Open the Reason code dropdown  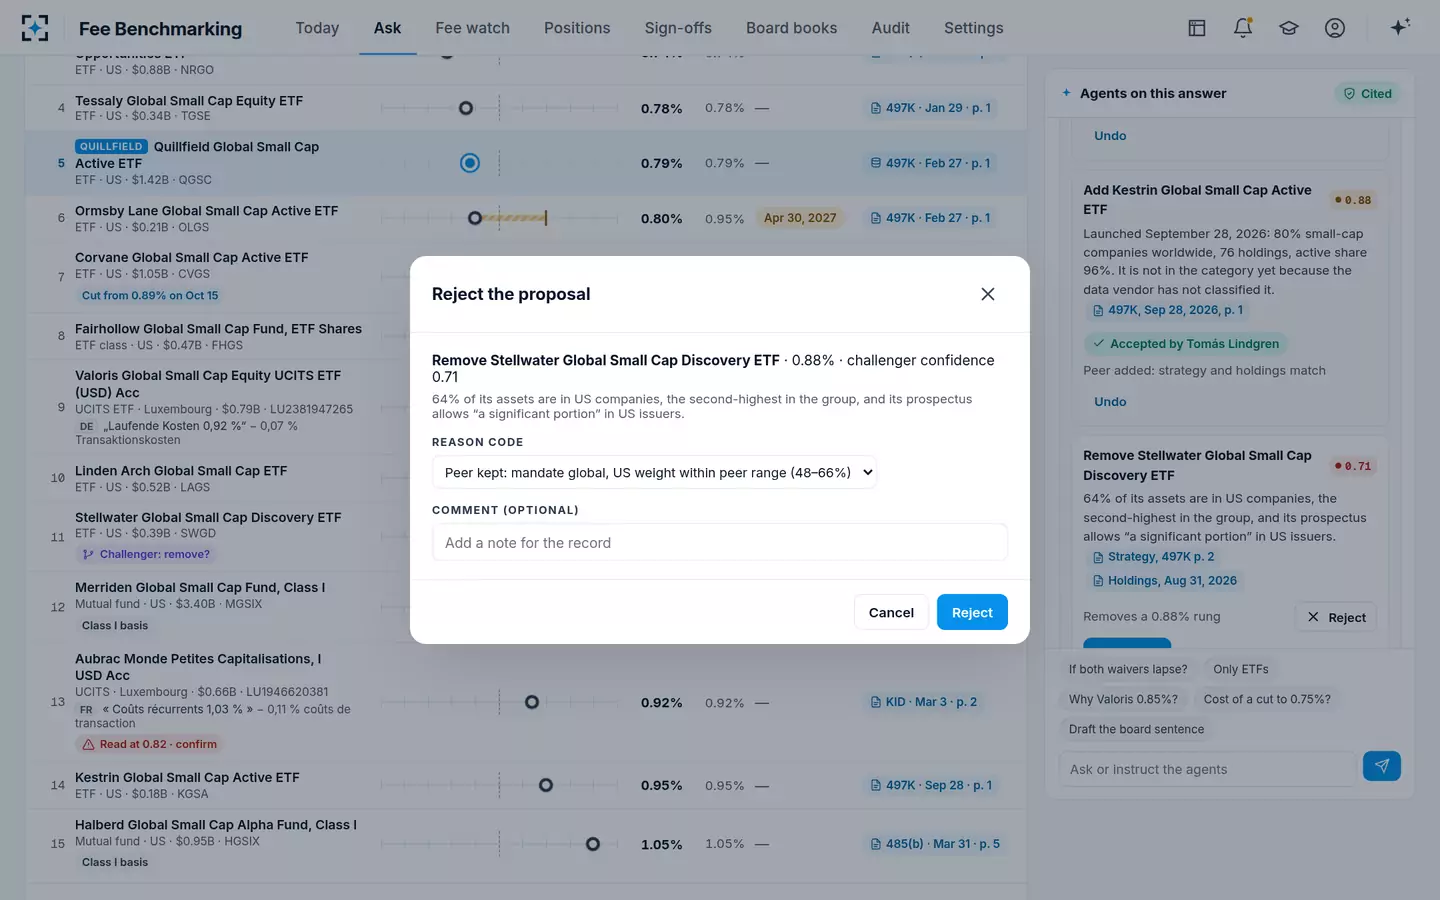pyautogui.click(x=654, y=472)
